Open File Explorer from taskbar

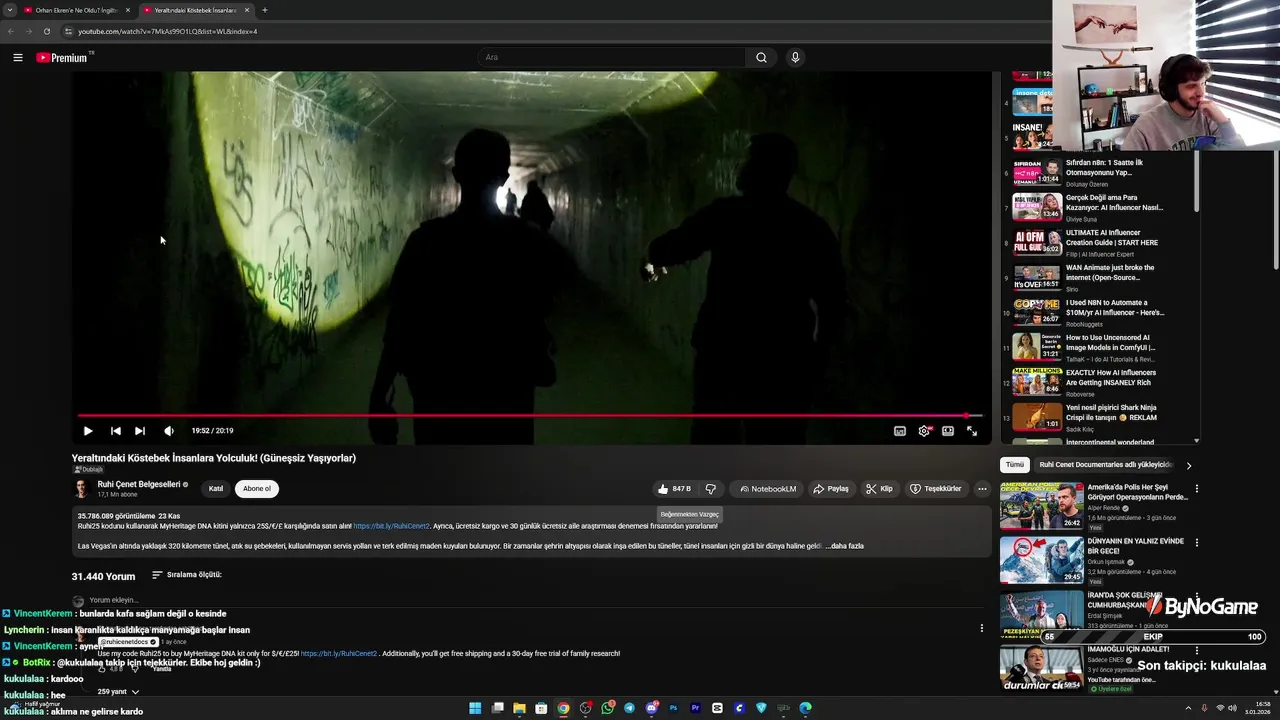pos(519,708)
